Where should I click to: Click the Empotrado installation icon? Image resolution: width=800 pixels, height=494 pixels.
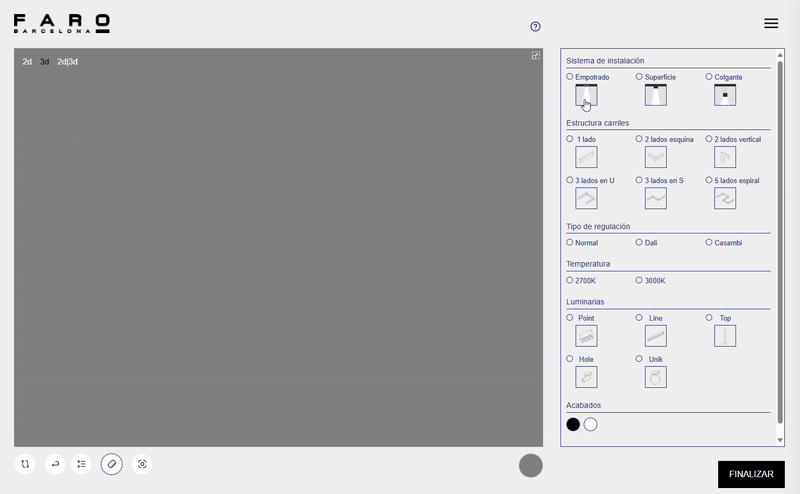586,95
